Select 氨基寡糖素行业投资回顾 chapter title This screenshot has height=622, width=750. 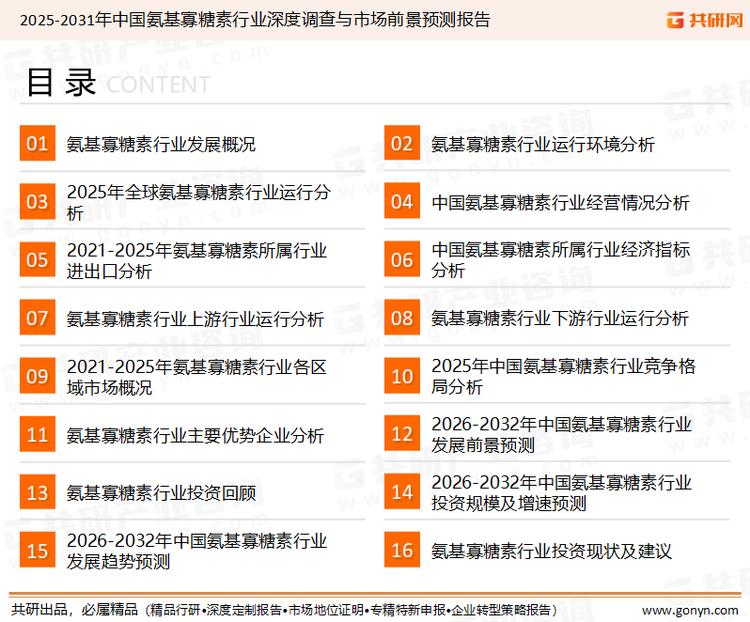[x=161, y=493]
